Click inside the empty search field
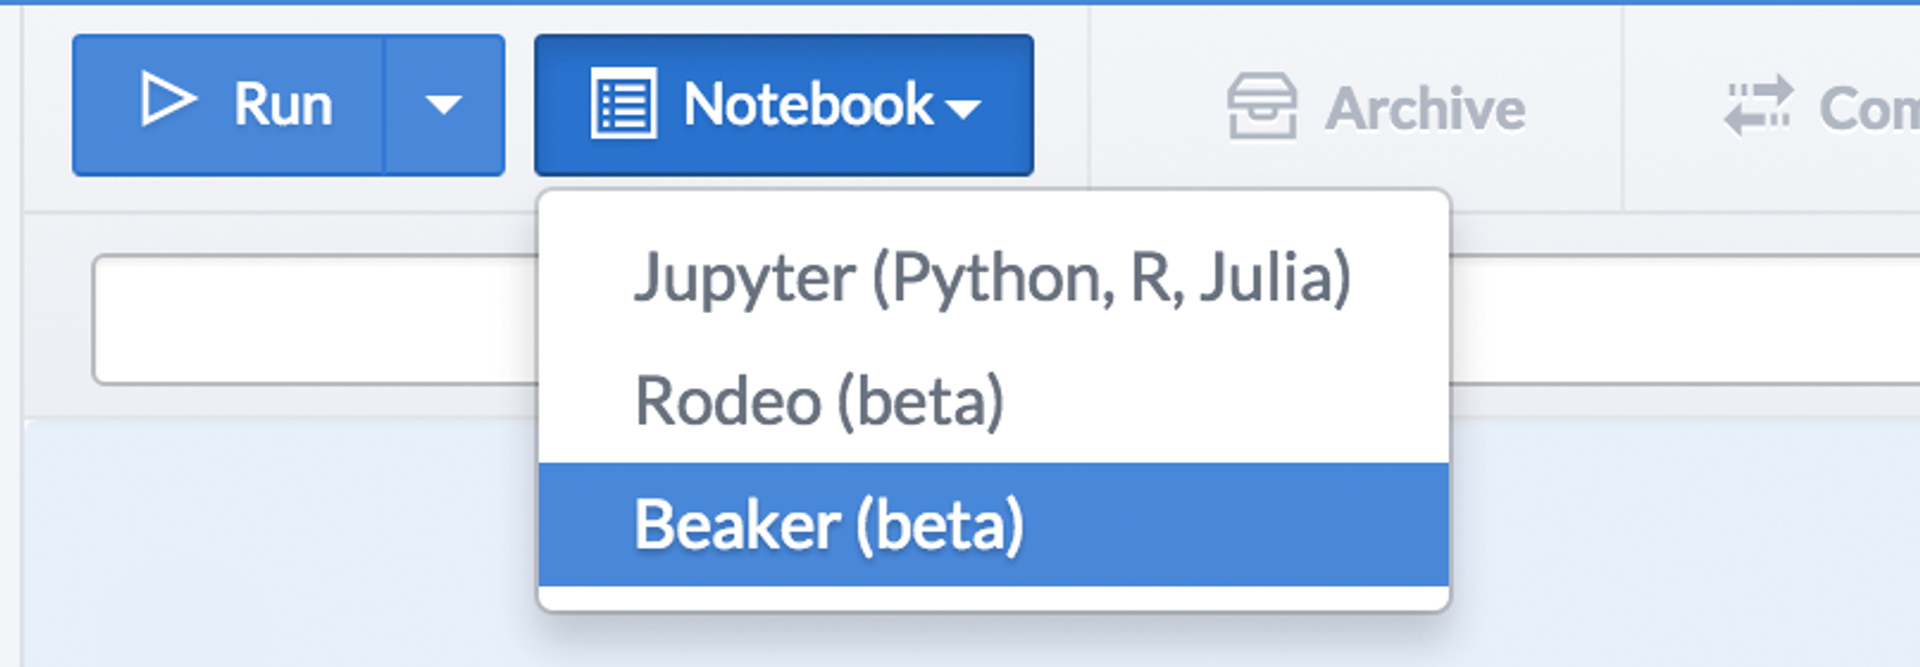The image size is (1920, 667). tap(300, 320)
